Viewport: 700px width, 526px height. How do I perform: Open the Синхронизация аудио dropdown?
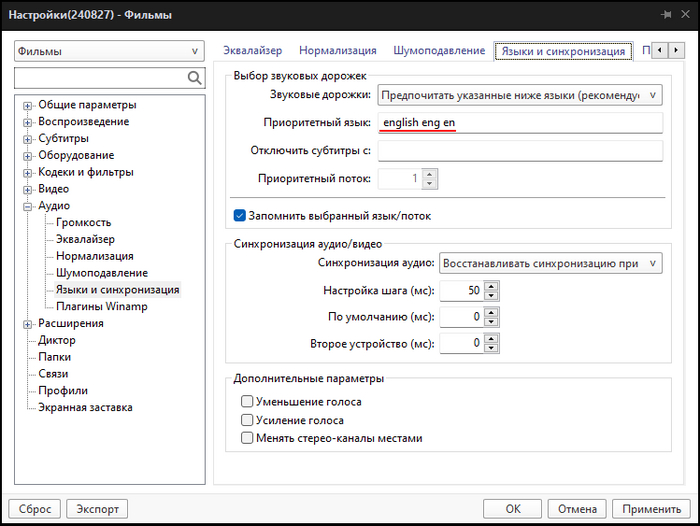coord(550,263)
